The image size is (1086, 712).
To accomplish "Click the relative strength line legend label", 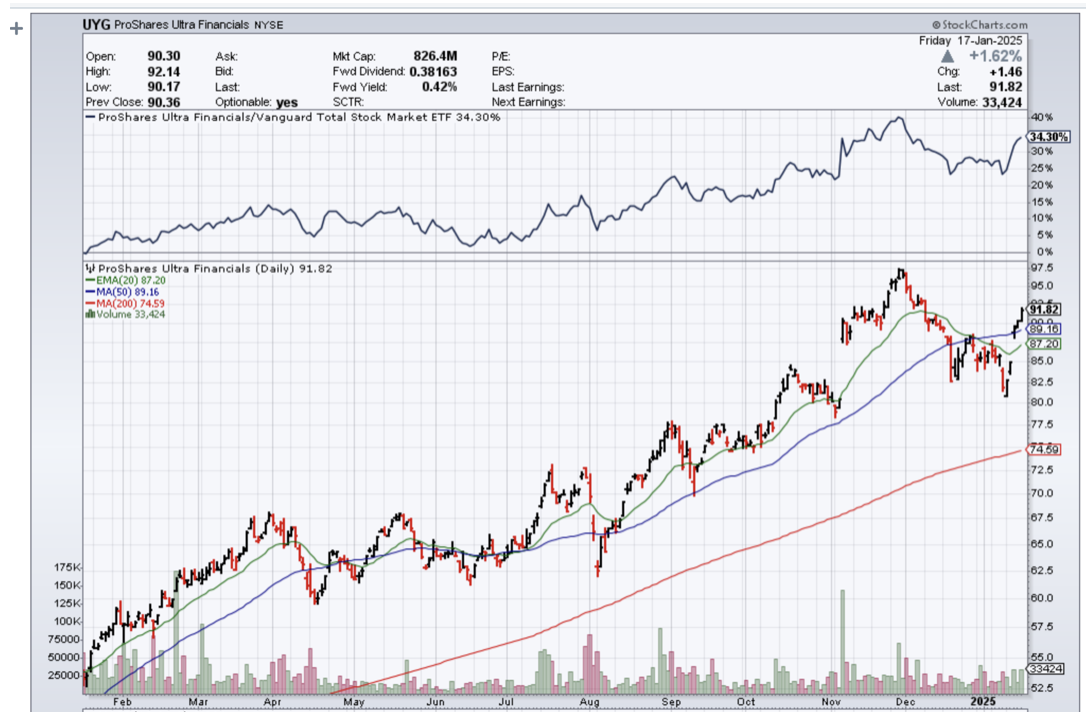I will click(297, 117).
